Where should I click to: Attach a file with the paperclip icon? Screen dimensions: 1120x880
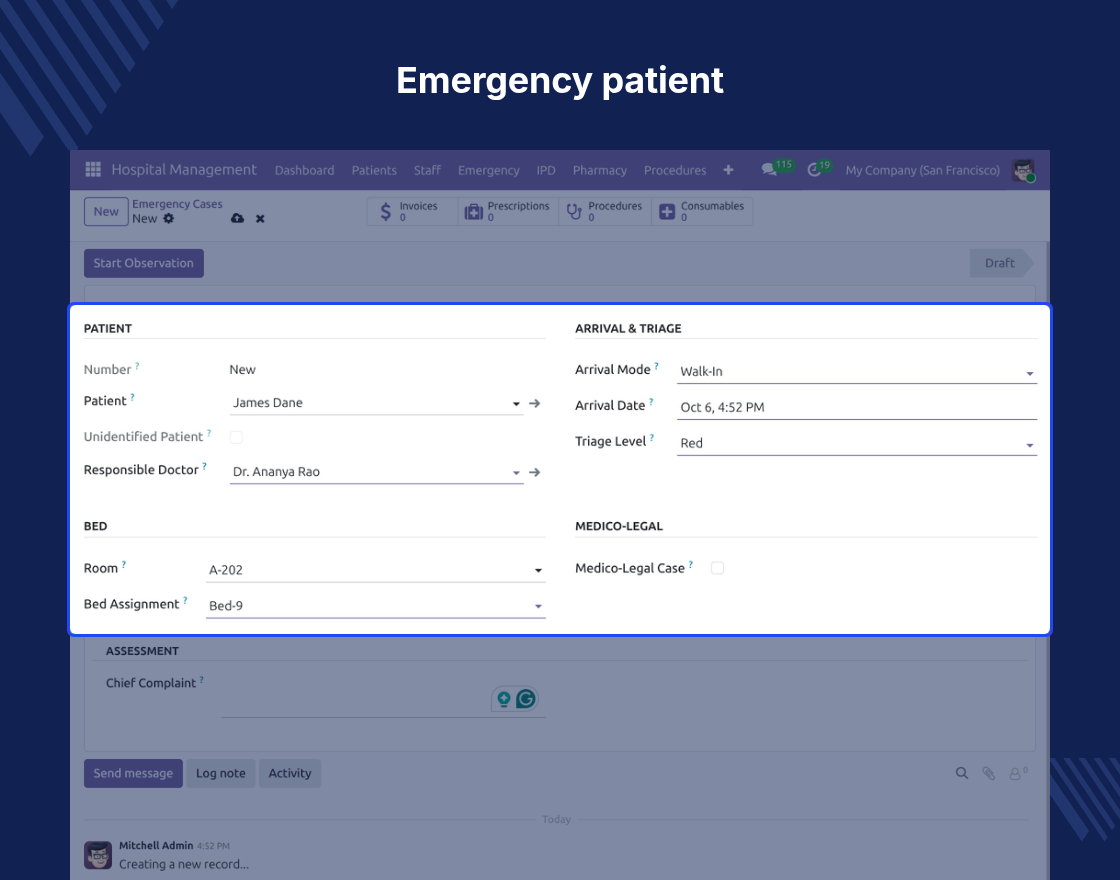pos(989,773)
